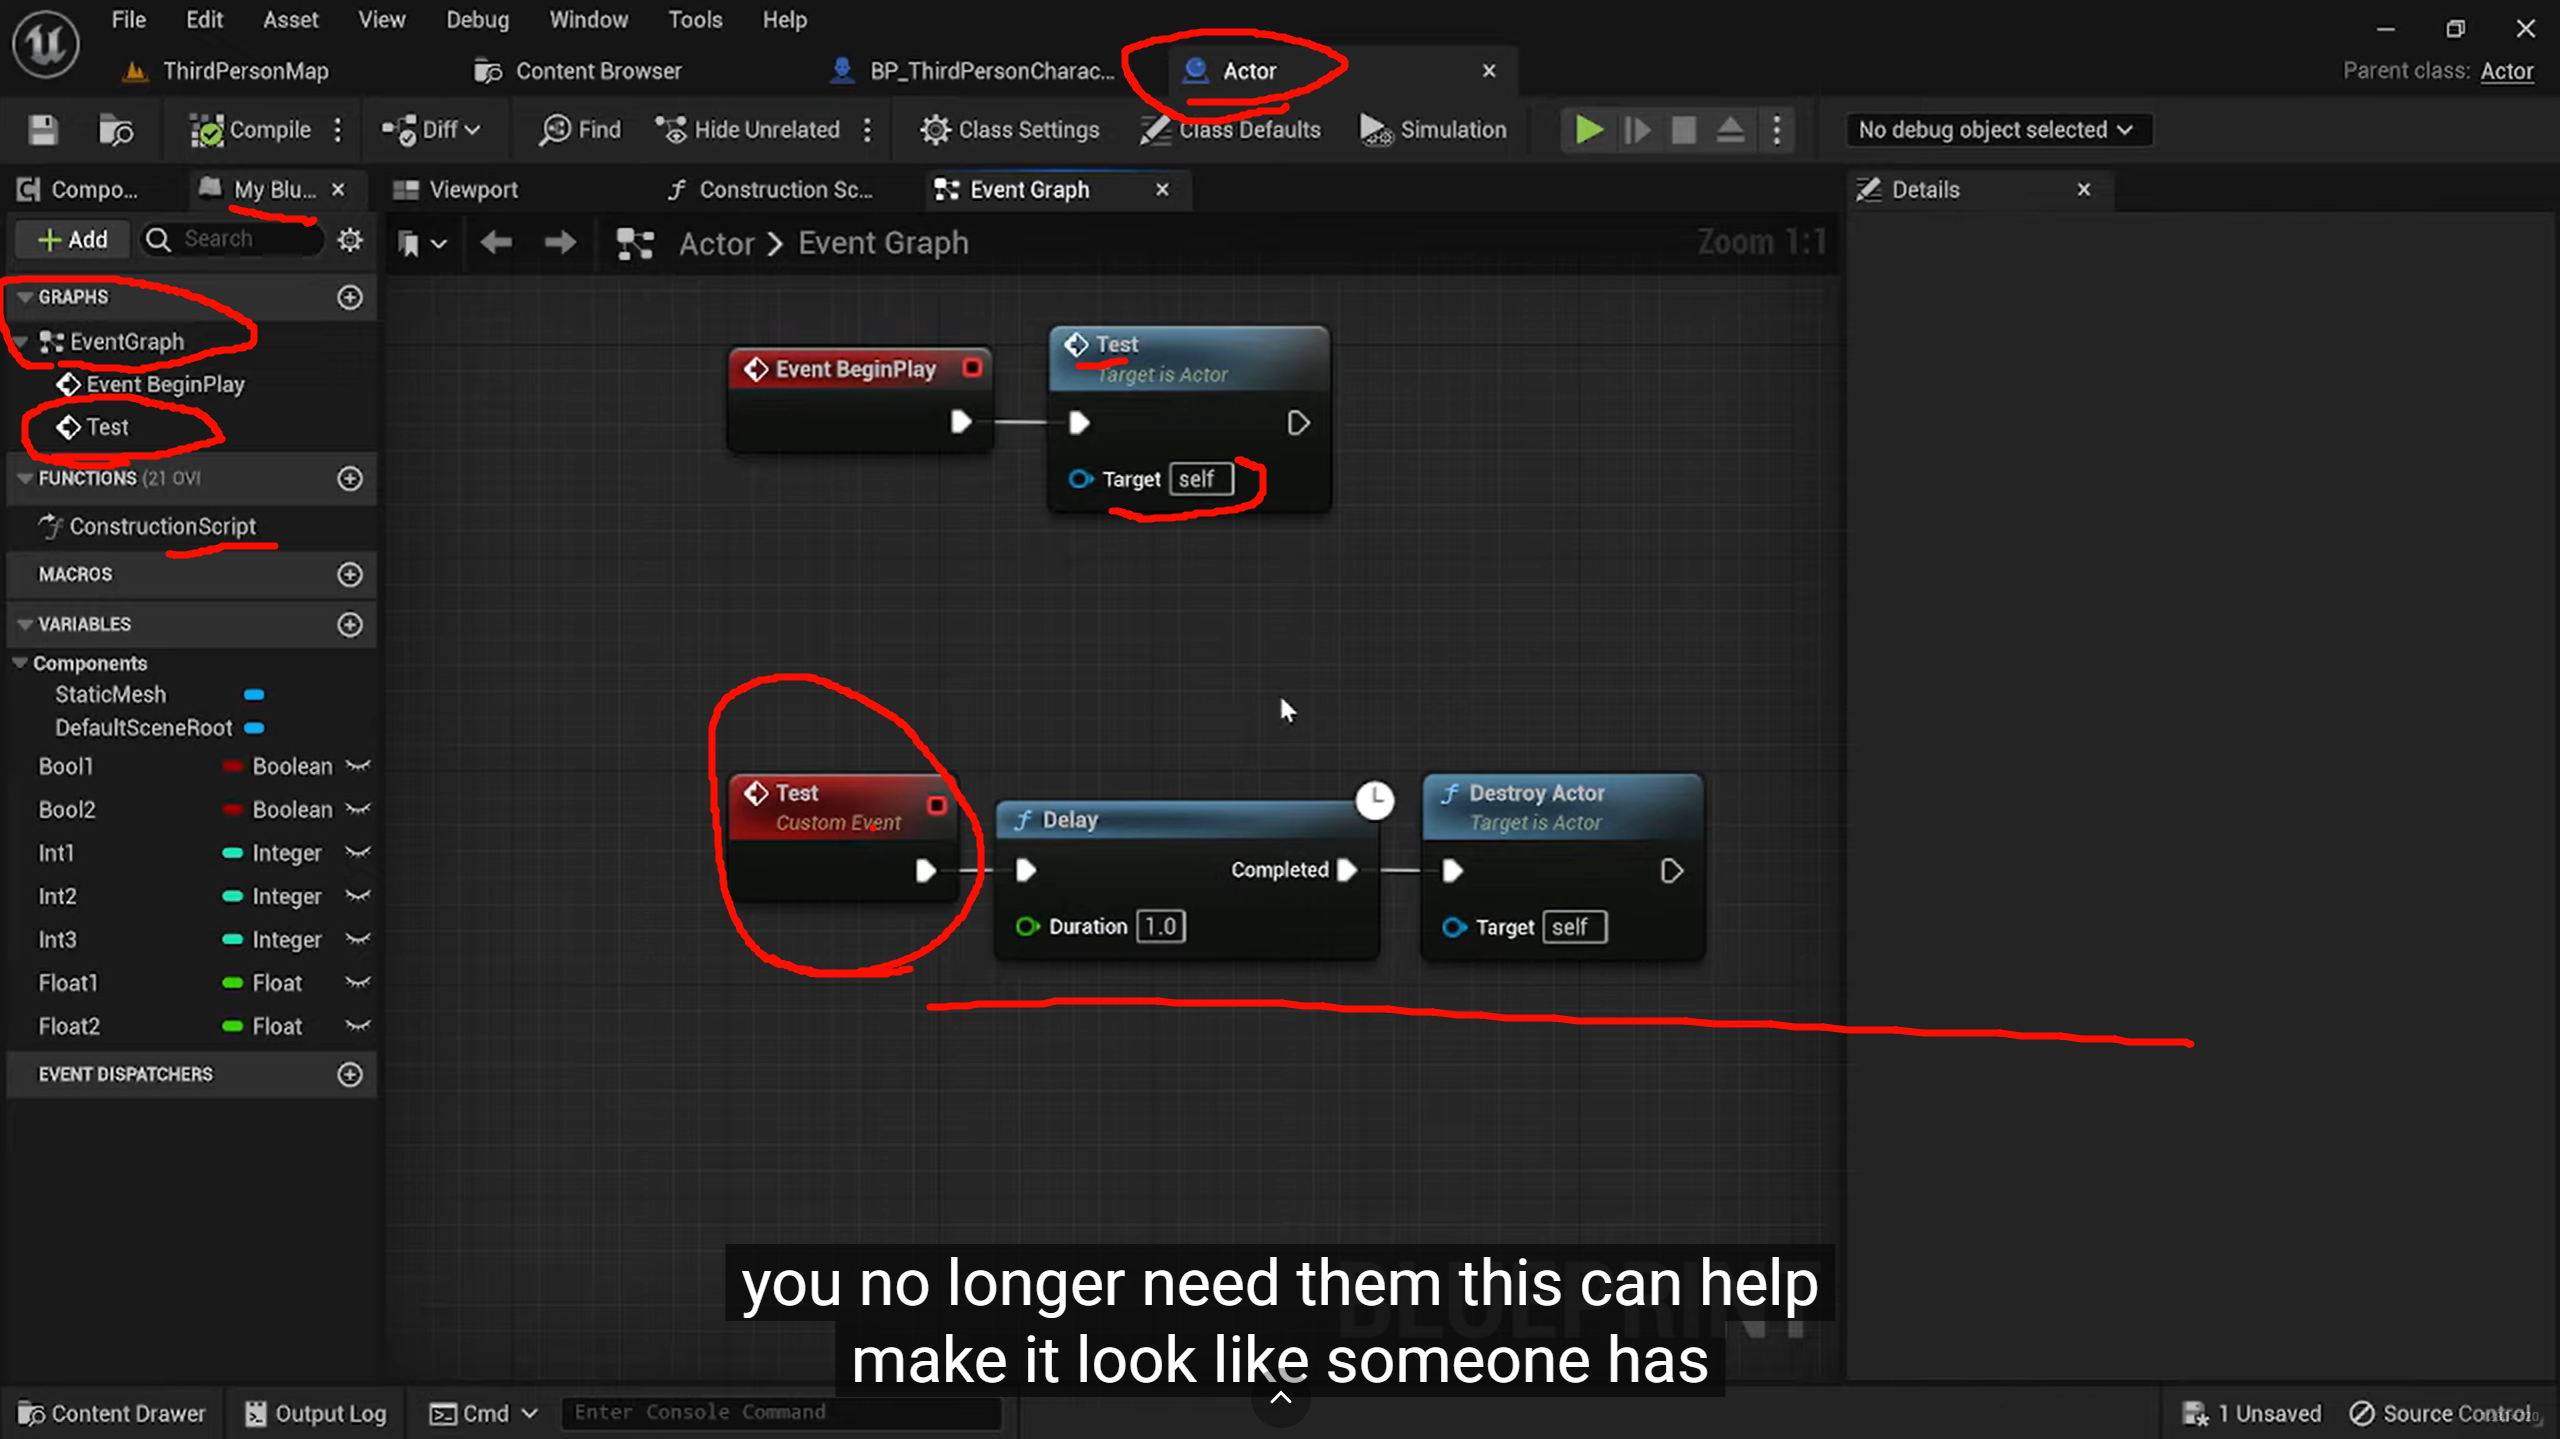Open the Debug menu
2560x1439 pixels.
(x=476, y=20)
